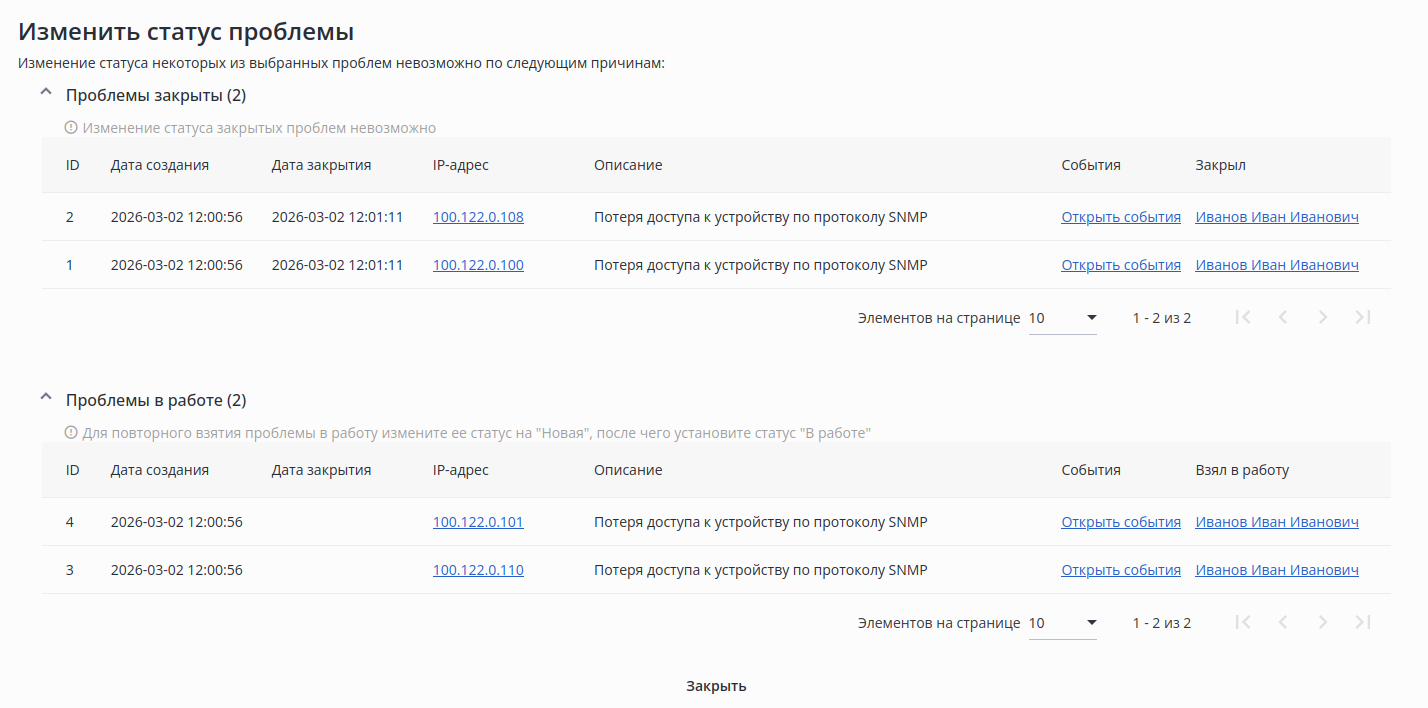This screenshot has width=1428, height=708.
Task: Collapse the "Проблемы закрыты" section chevron
Action: pyautogui.click(x=45, y=92)
